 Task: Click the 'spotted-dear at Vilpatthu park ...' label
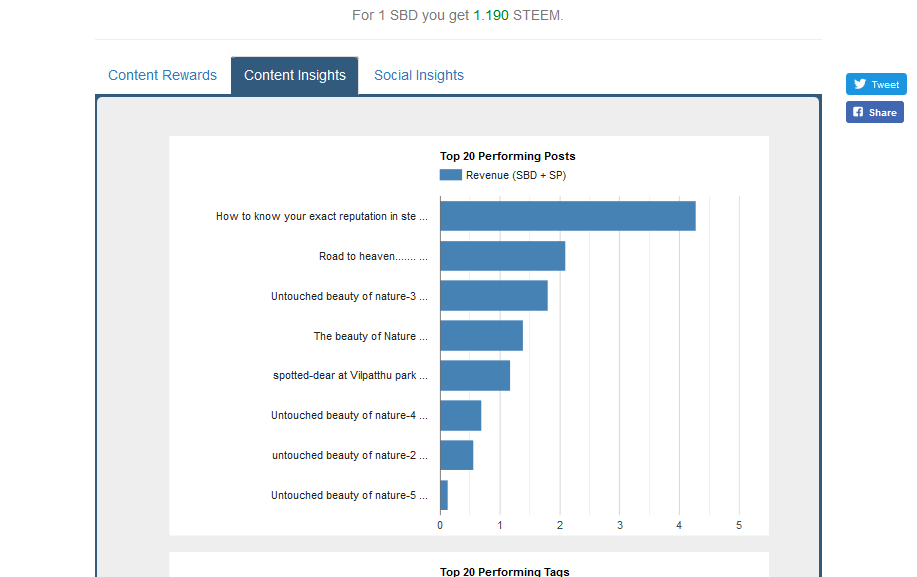(350, 375)
